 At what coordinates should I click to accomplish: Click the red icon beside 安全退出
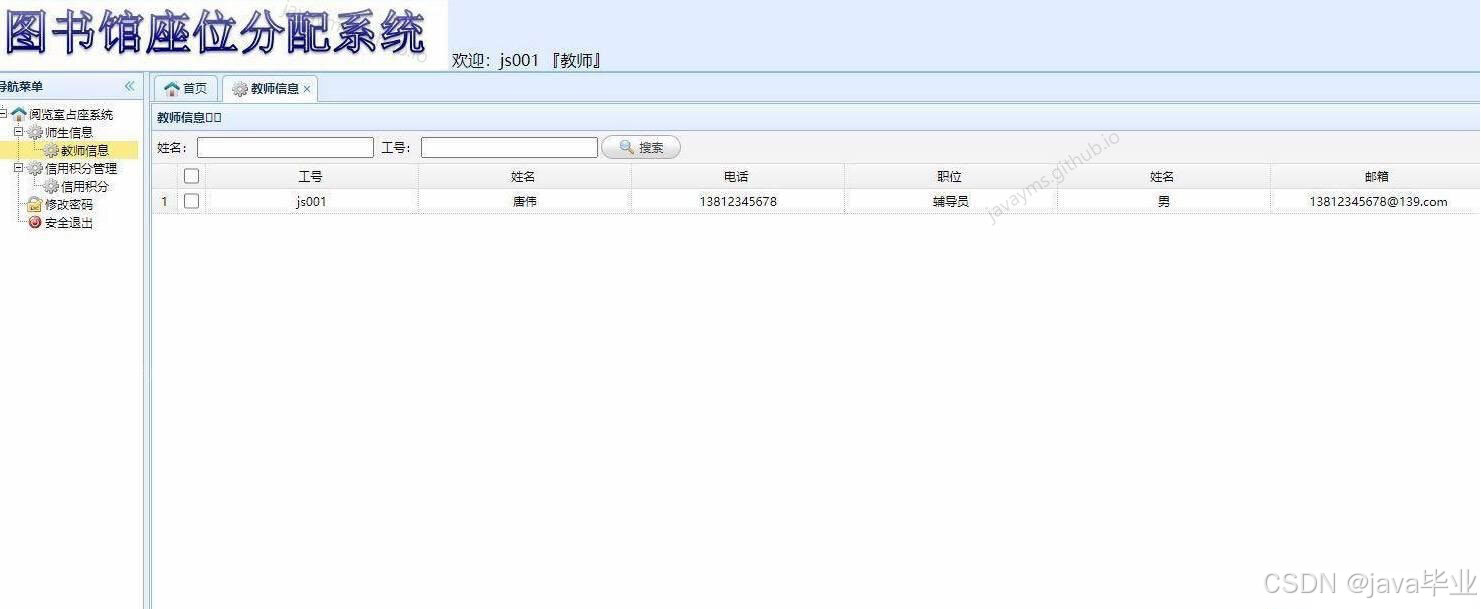pos(35,222)
